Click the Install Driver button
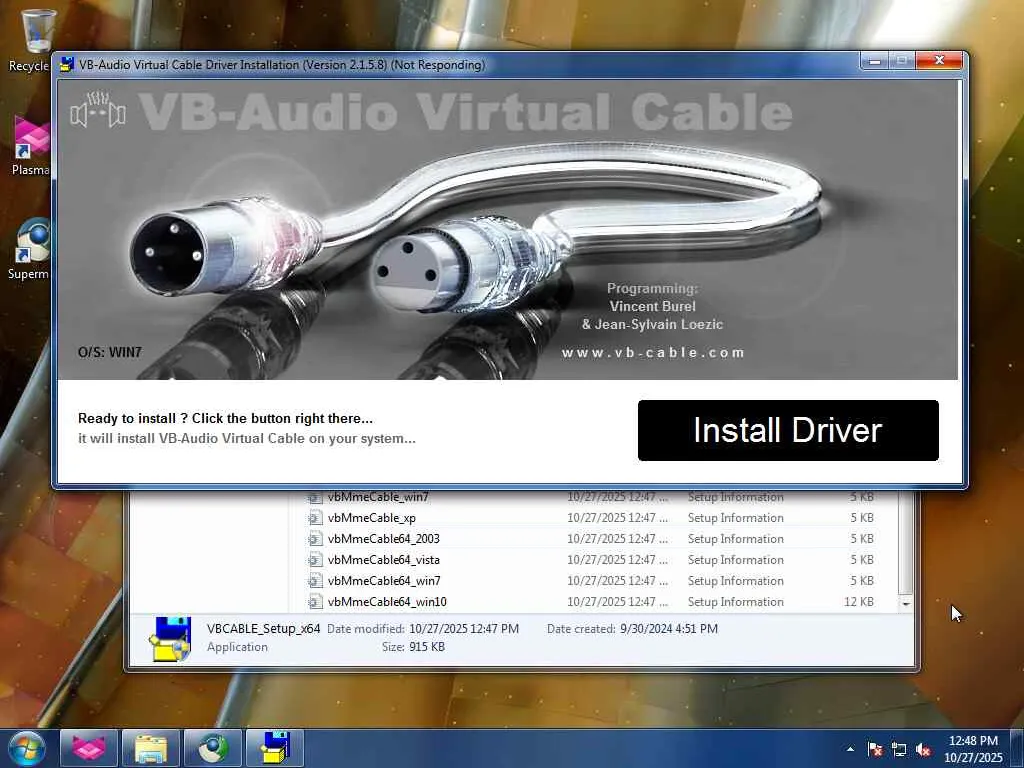Screen dimensions: 1024x768 tap(788, 430)
